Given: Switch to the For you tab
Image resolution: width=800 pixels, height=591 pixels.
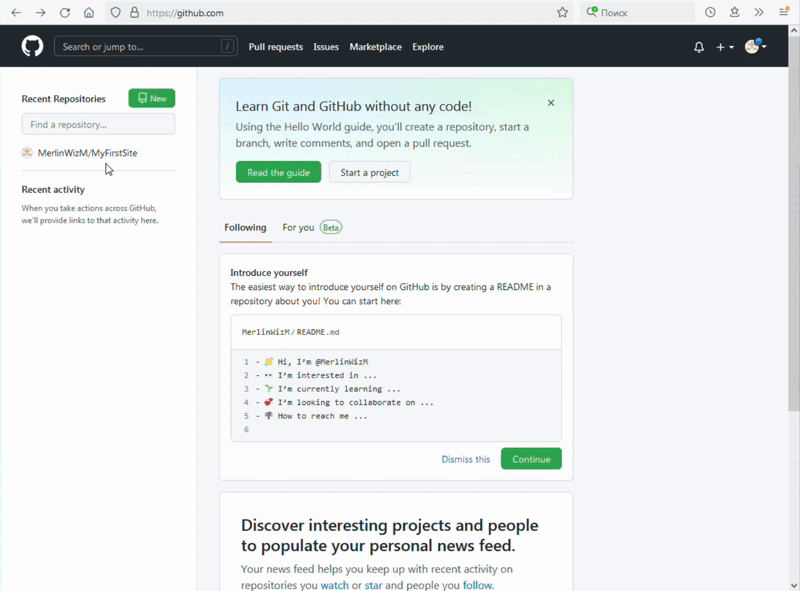Looking at the screenshot, I should point(298,228).
